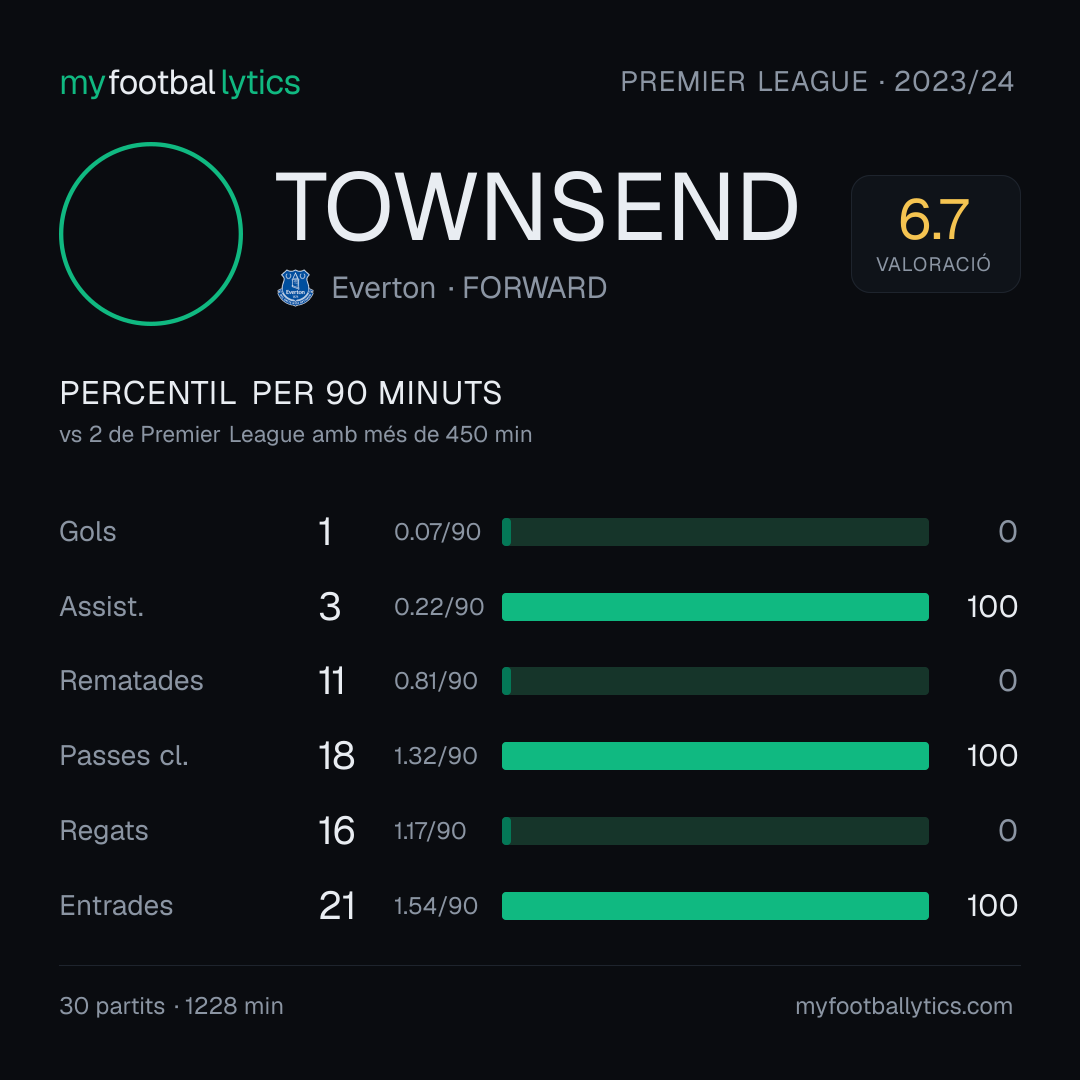
Task: Click the 30 partits · 1228 min footer
Action: point(172,1006)
